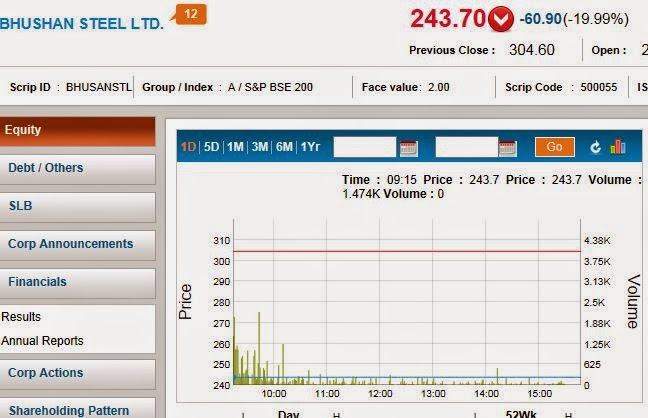Click the 2.5K volume axis label

point(594,303)
